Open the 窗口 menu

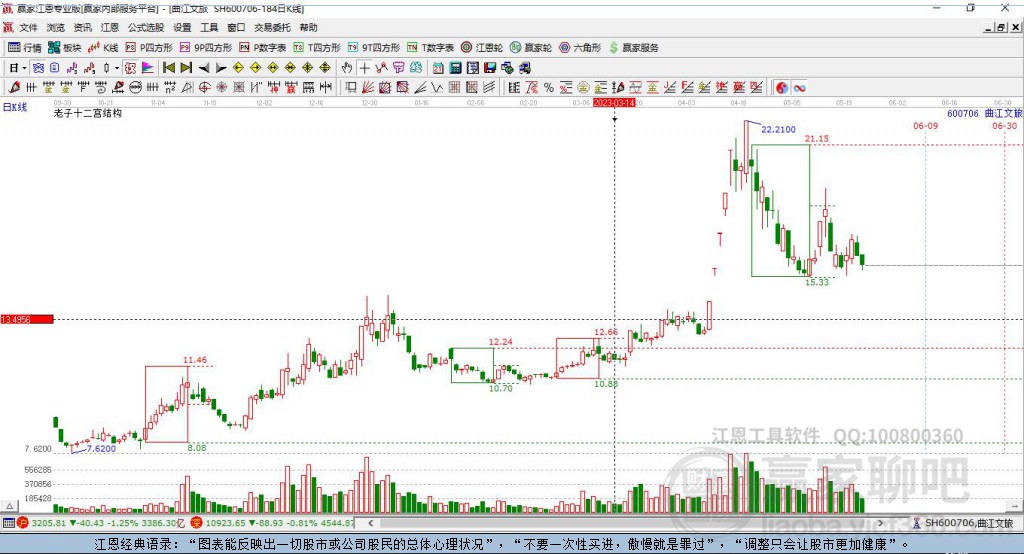236,27
